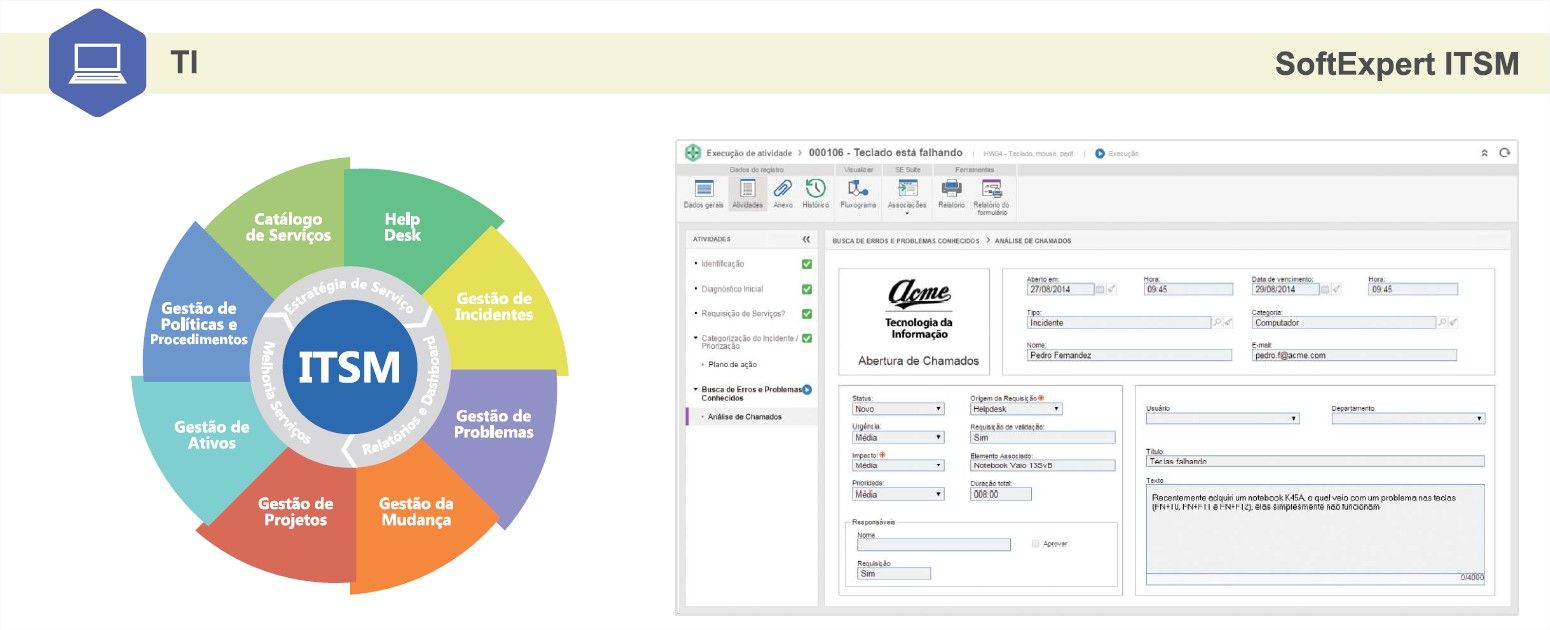Click green check beside Requisição de Serviços?
Screen dimensions: 1550x630
tap(807, 314)
